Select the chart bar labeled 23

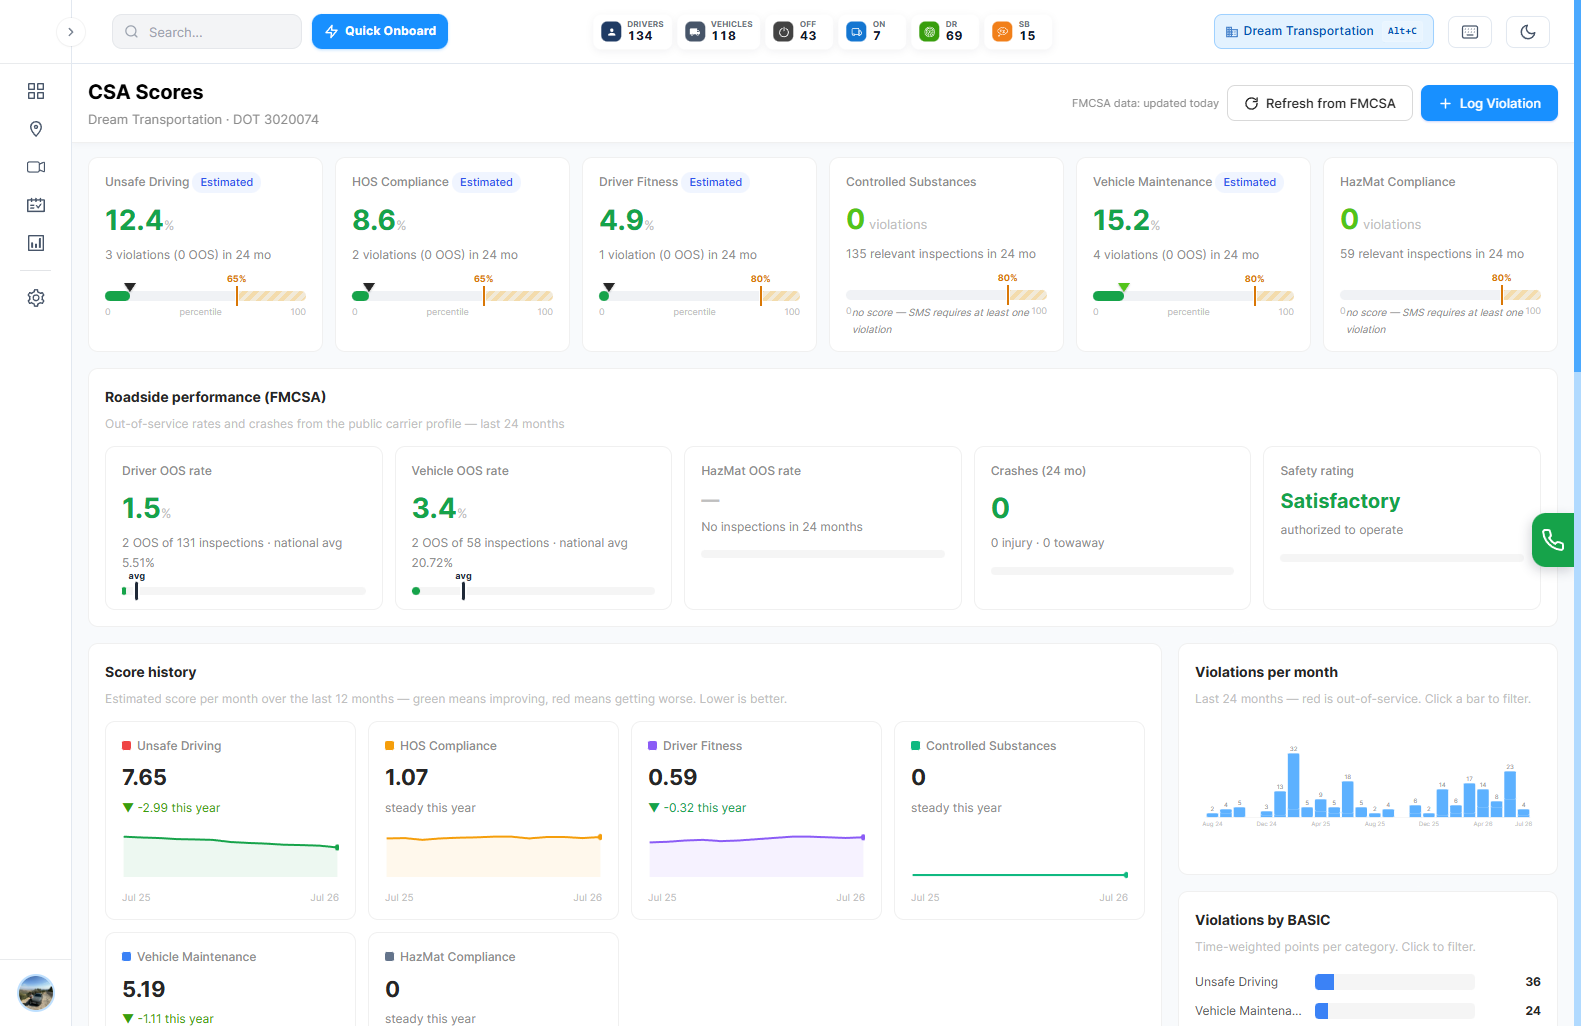[1510, 794]
